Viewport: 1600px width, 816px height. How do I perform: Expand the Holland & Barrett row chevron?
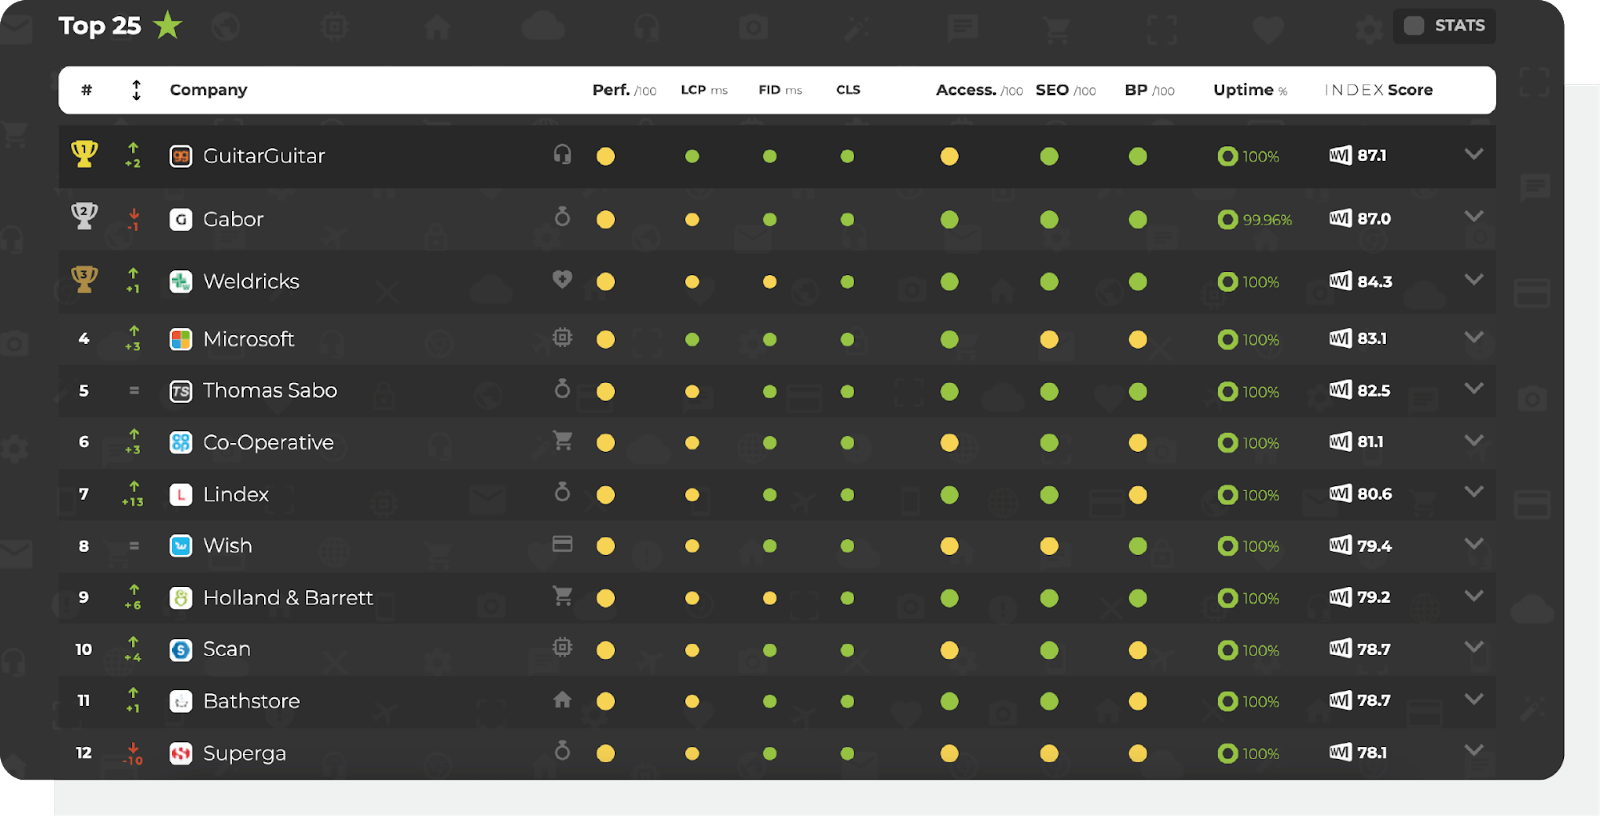coord(1474,596)
